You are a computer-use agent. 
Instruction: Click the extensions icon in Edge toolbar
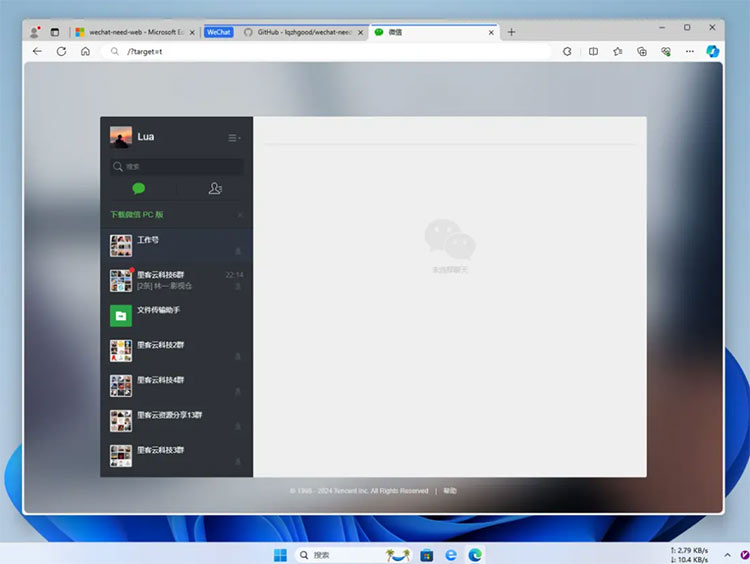[567, 51]
